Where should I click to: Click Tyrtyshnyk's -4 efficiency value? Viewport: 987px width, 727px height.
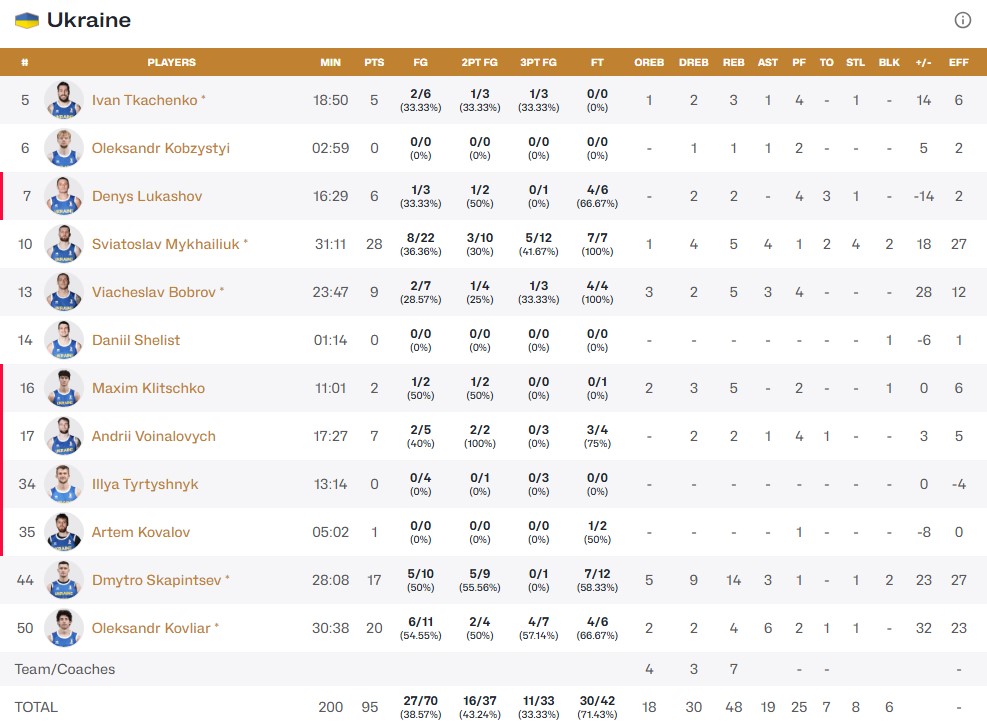point(959,484)
